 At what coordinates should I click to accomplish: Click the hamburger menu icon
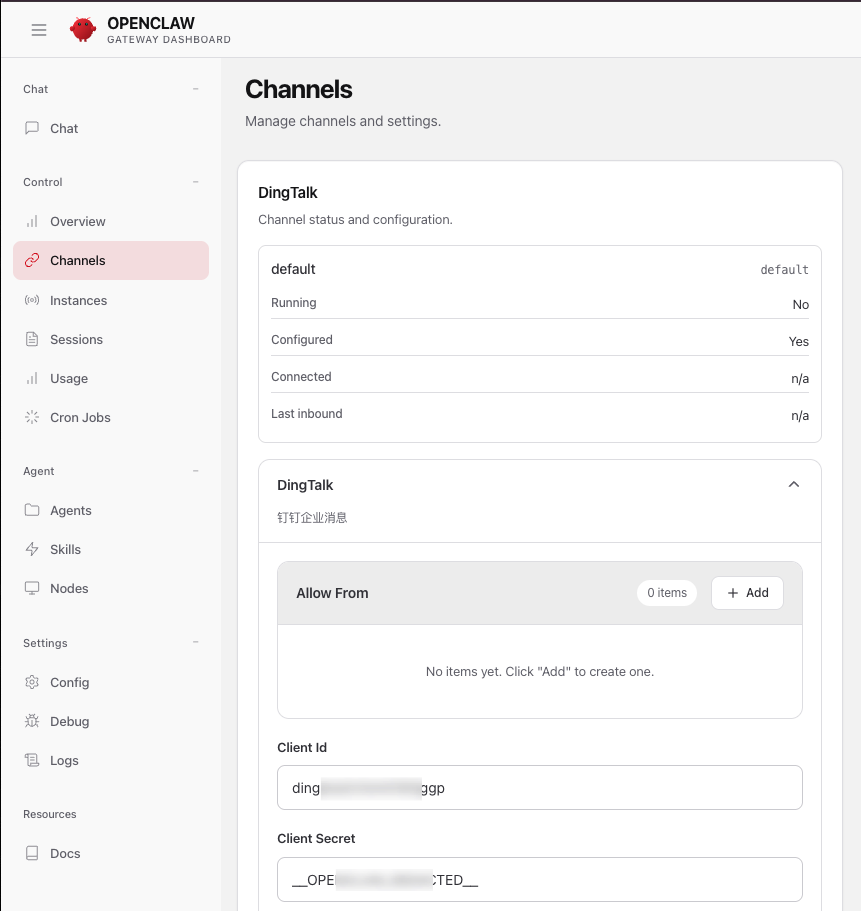pyautogui.click(x=39, y=30)
